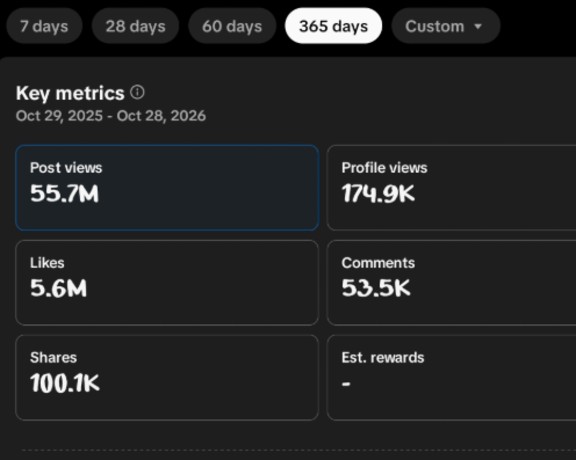Switch to the 28 days range

tap(135, 26)
